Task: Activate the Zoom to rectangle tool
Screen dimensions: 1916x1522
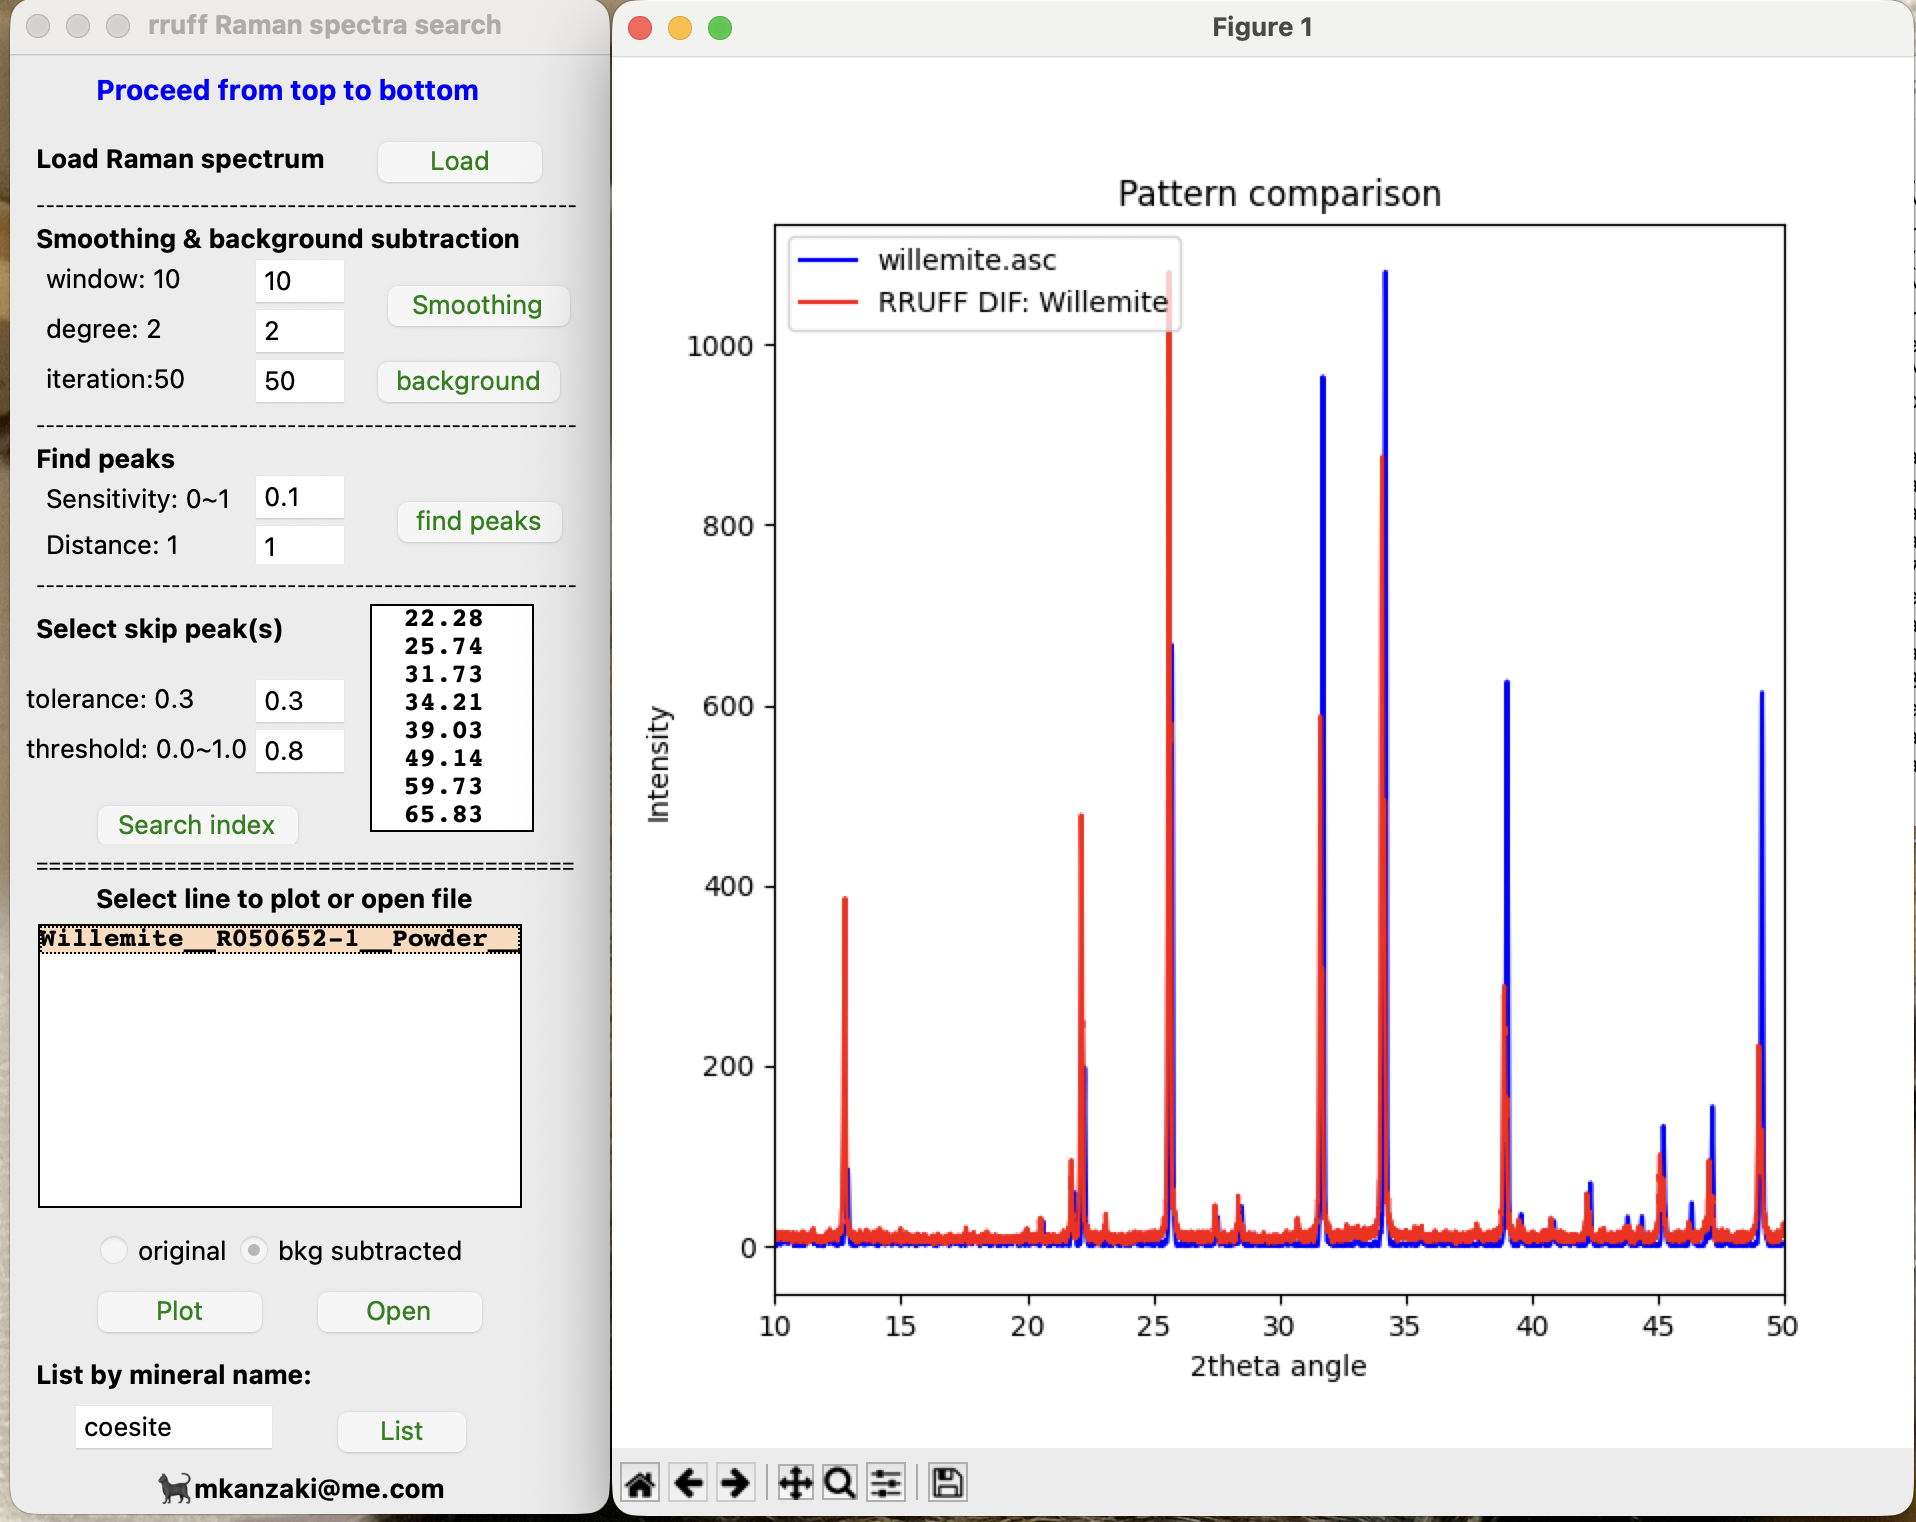Action: pos(840,1482)
